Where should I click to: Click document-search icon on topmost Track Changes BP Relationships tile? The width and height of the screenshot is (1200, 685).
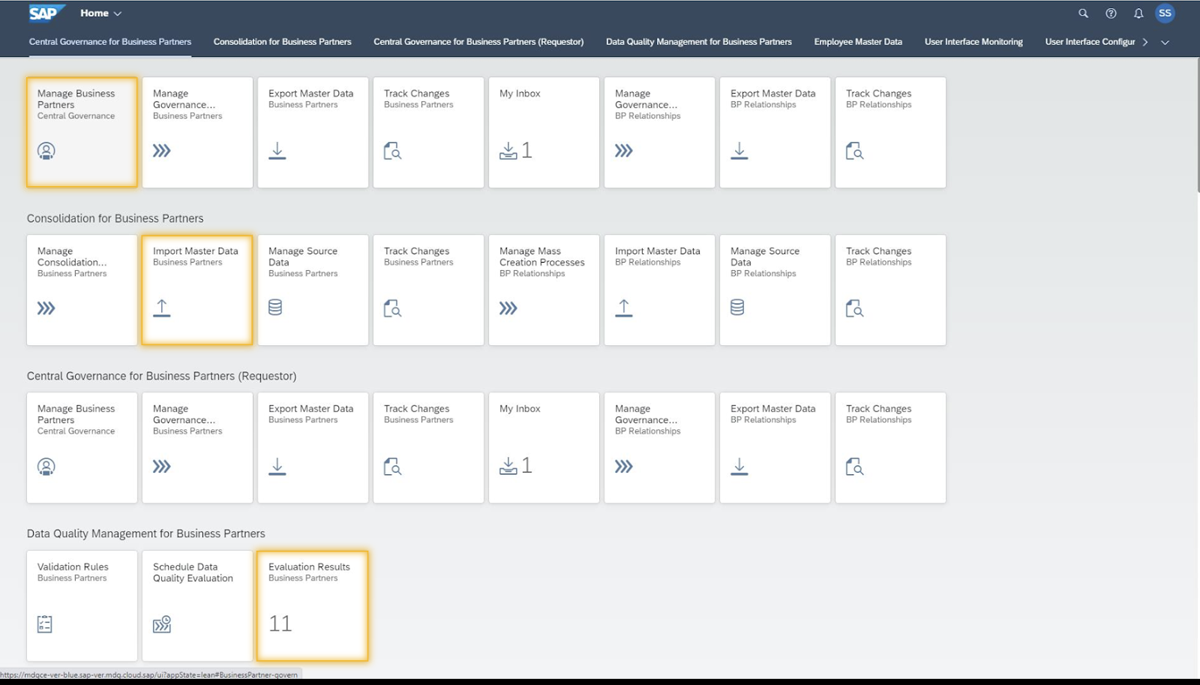pos(855,151)
